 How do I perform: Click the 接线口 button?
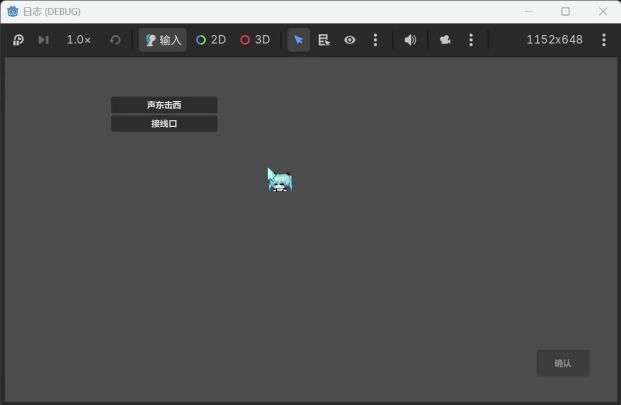click(164, 124)
